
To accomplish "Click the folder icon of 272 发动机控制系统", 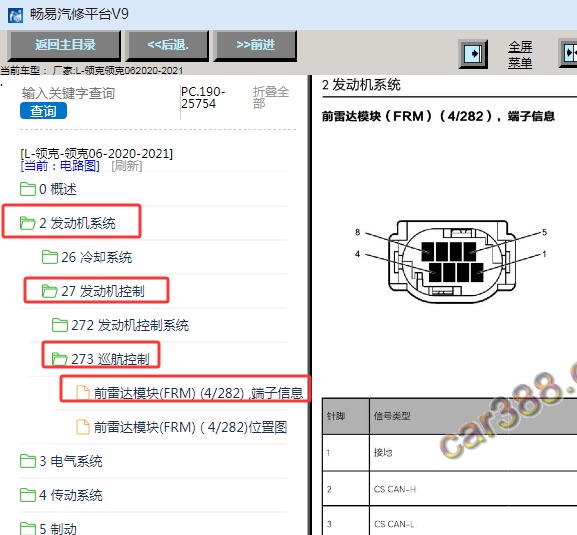I will [60, 325].
